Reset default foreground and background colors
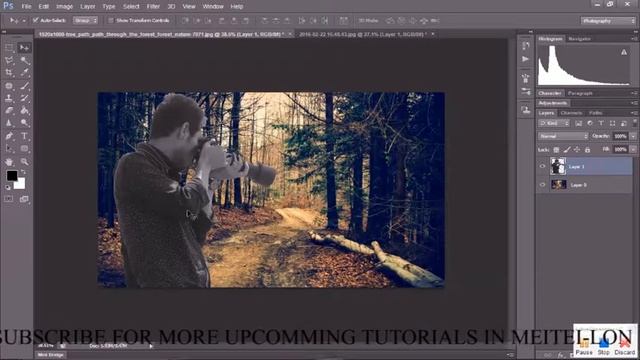The image size is (640, 360). (x=8, y=187)
